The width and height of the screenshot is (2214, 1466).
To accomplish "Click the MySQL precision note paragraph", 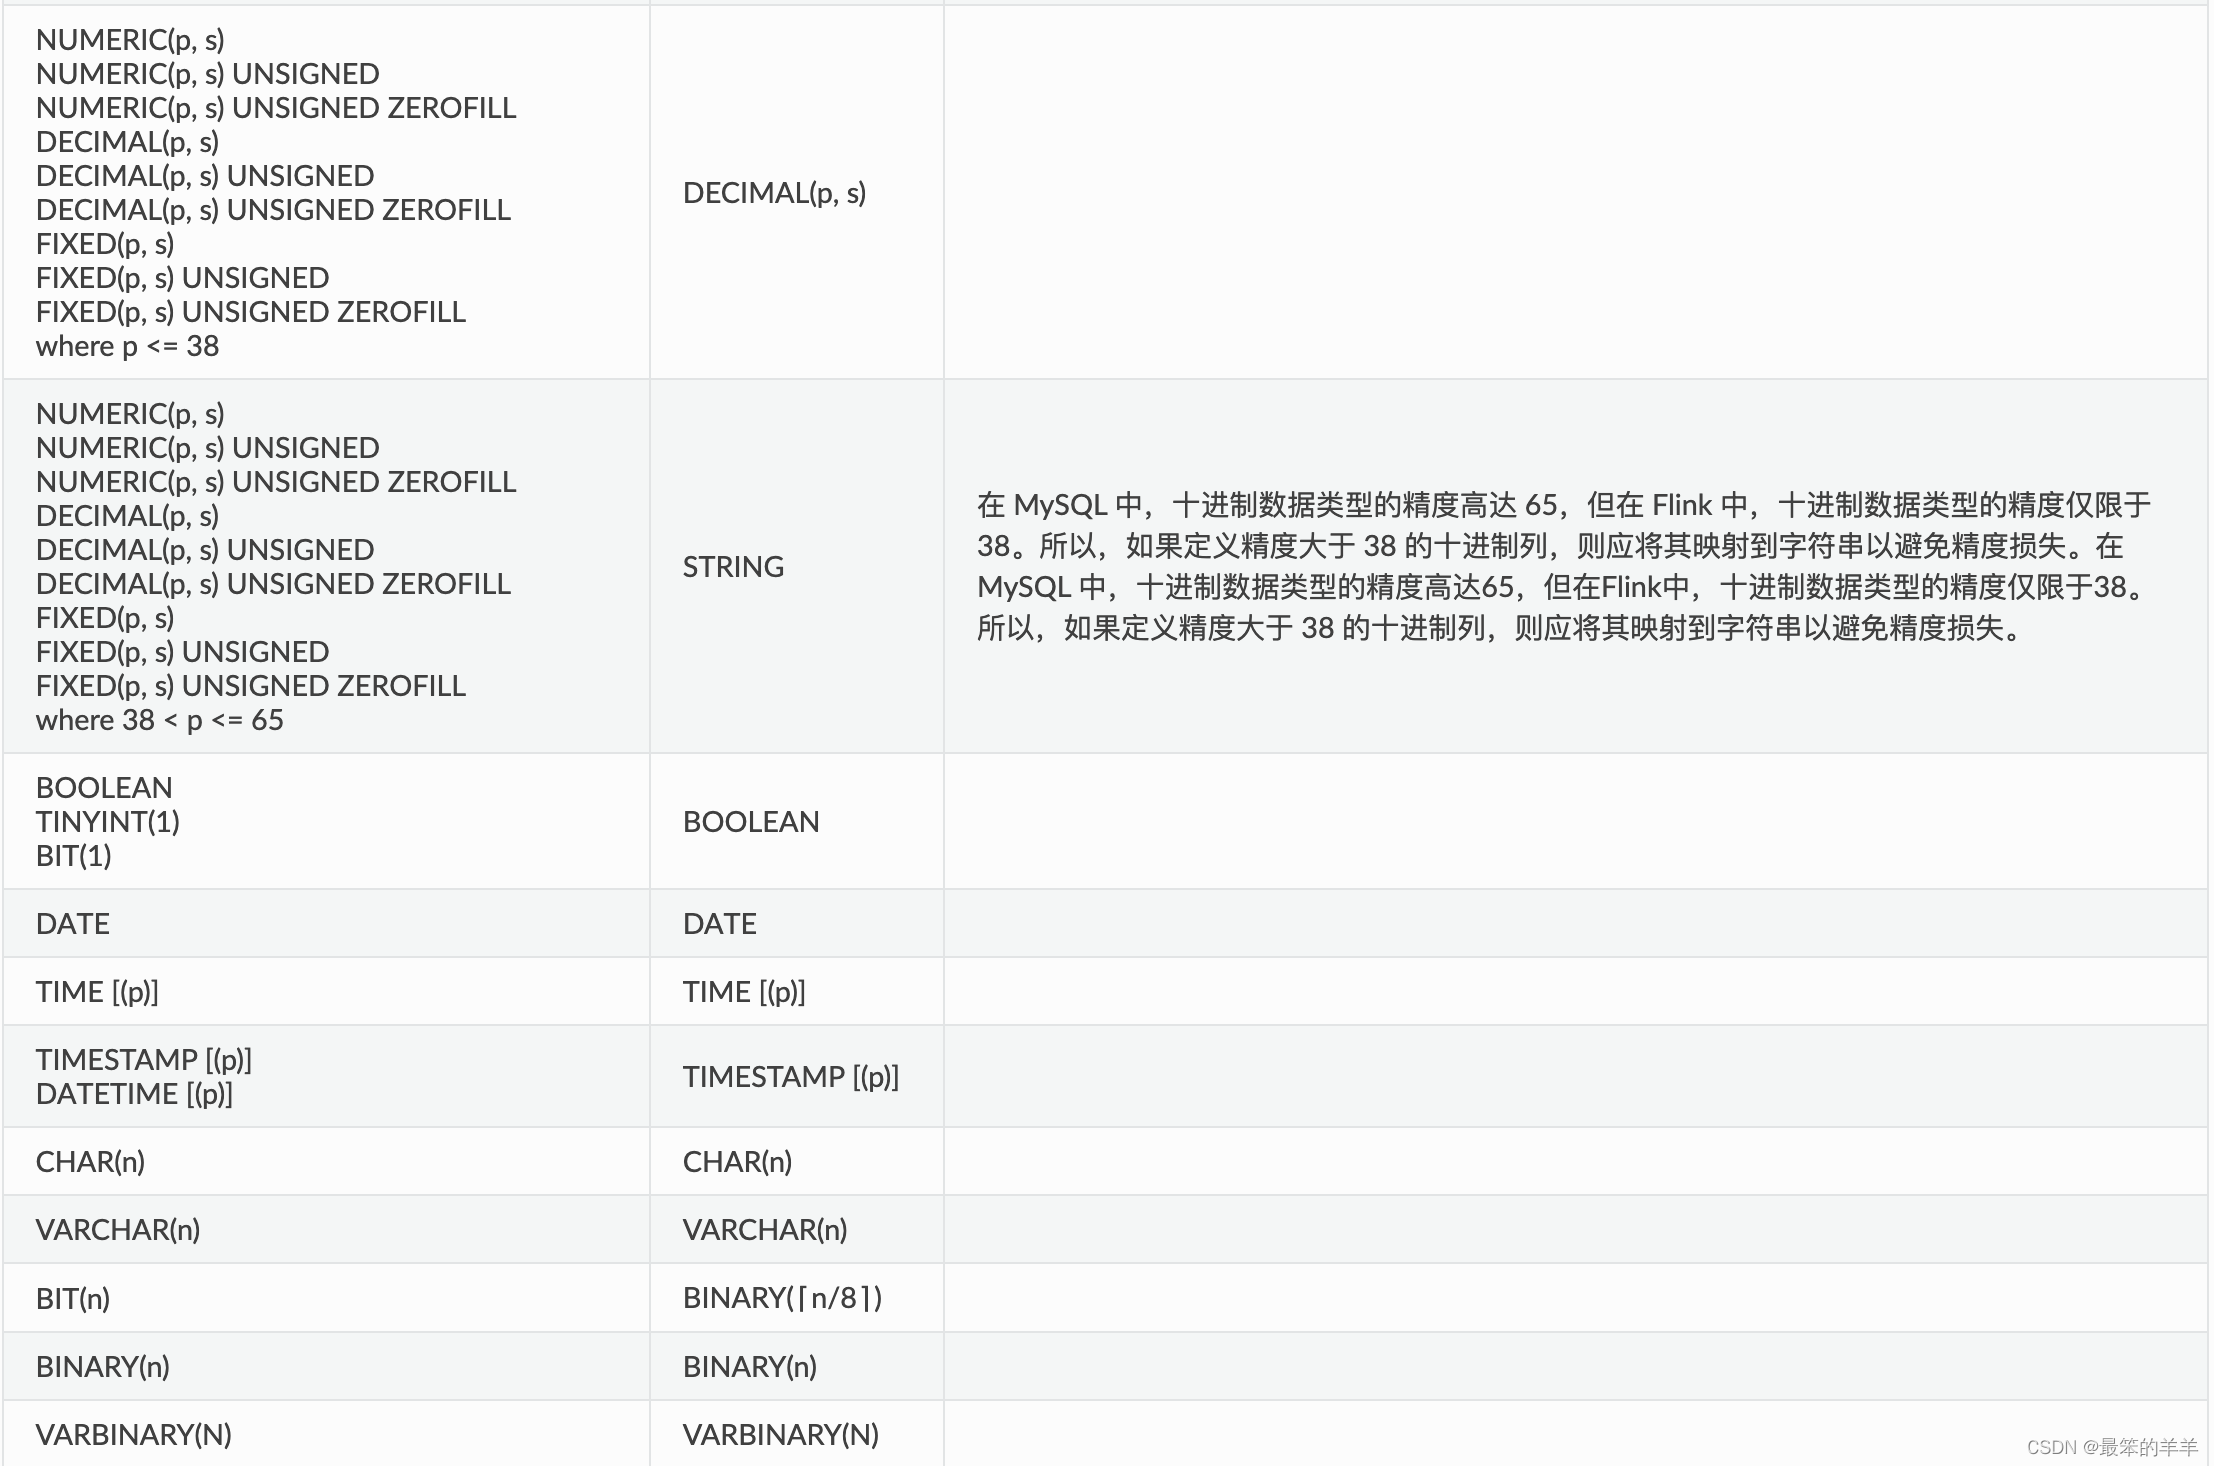I will (x=1563, y=566).
